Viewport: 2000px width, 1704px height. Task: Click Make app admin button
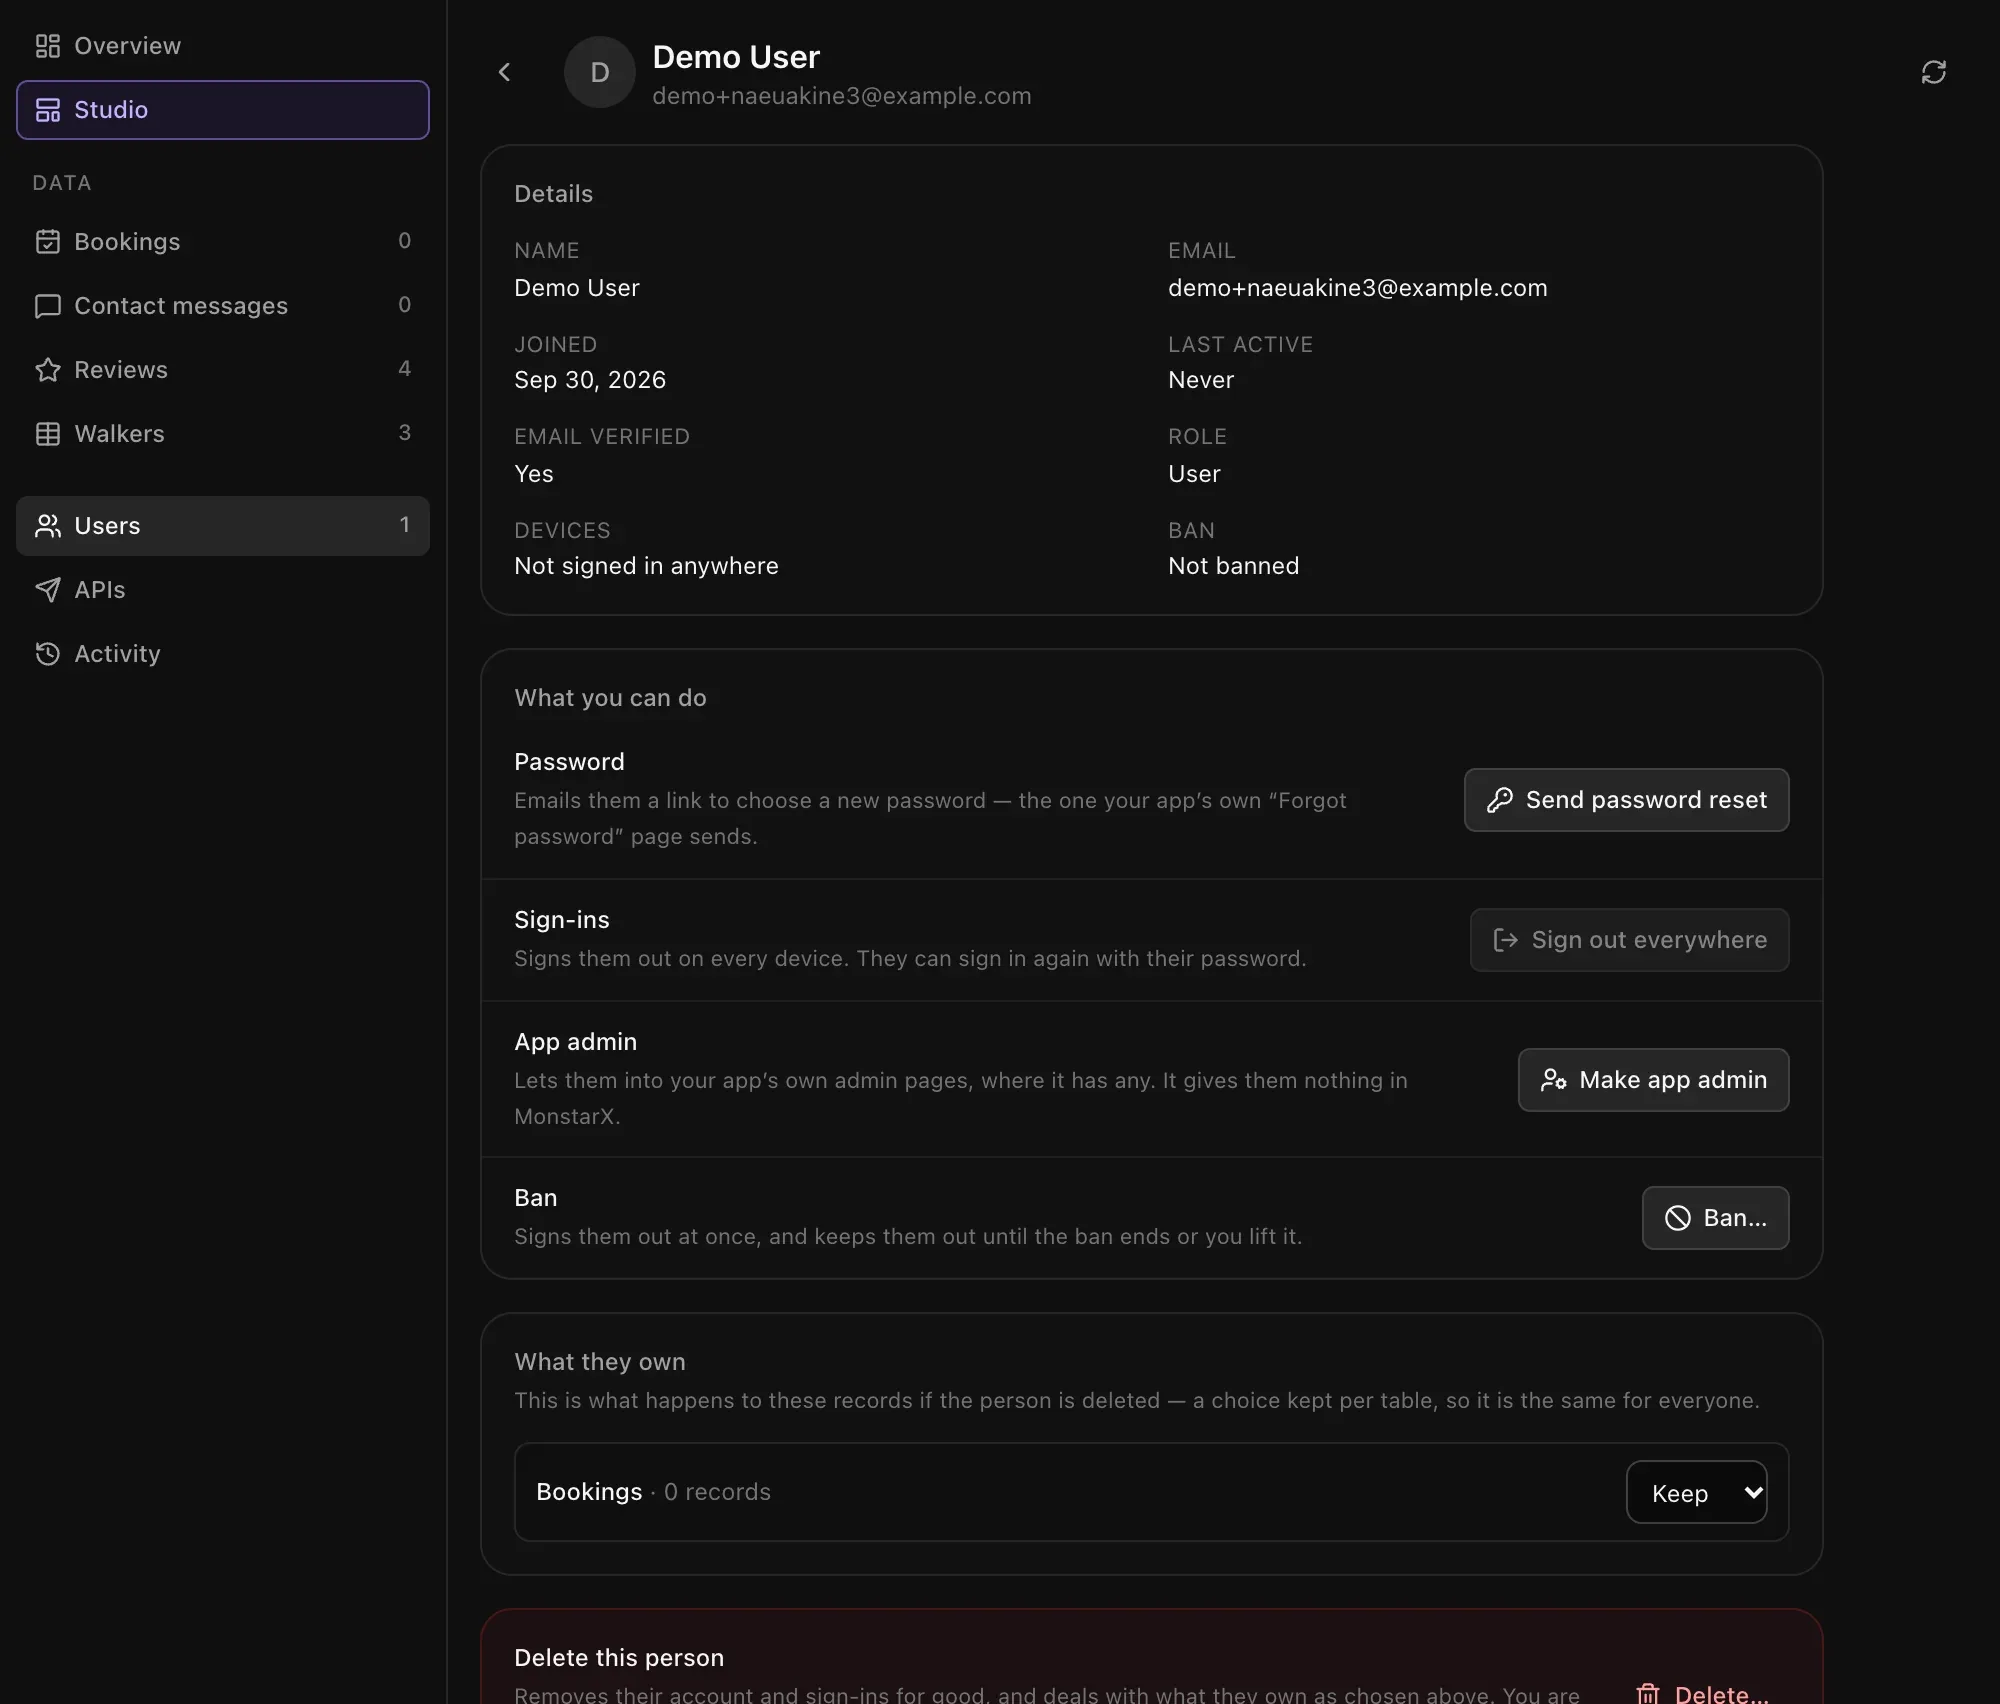(1653, 1080)
